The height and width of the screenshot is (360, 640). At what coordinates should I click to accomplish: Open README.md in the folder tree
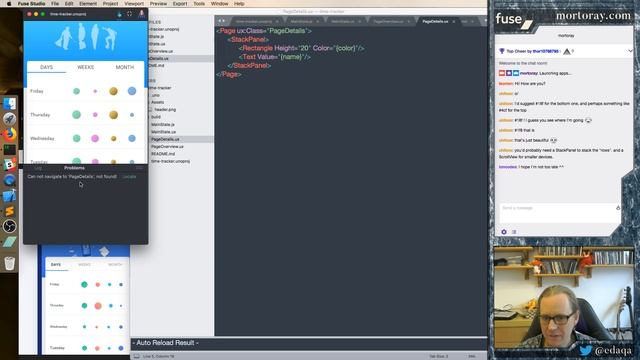163,154
